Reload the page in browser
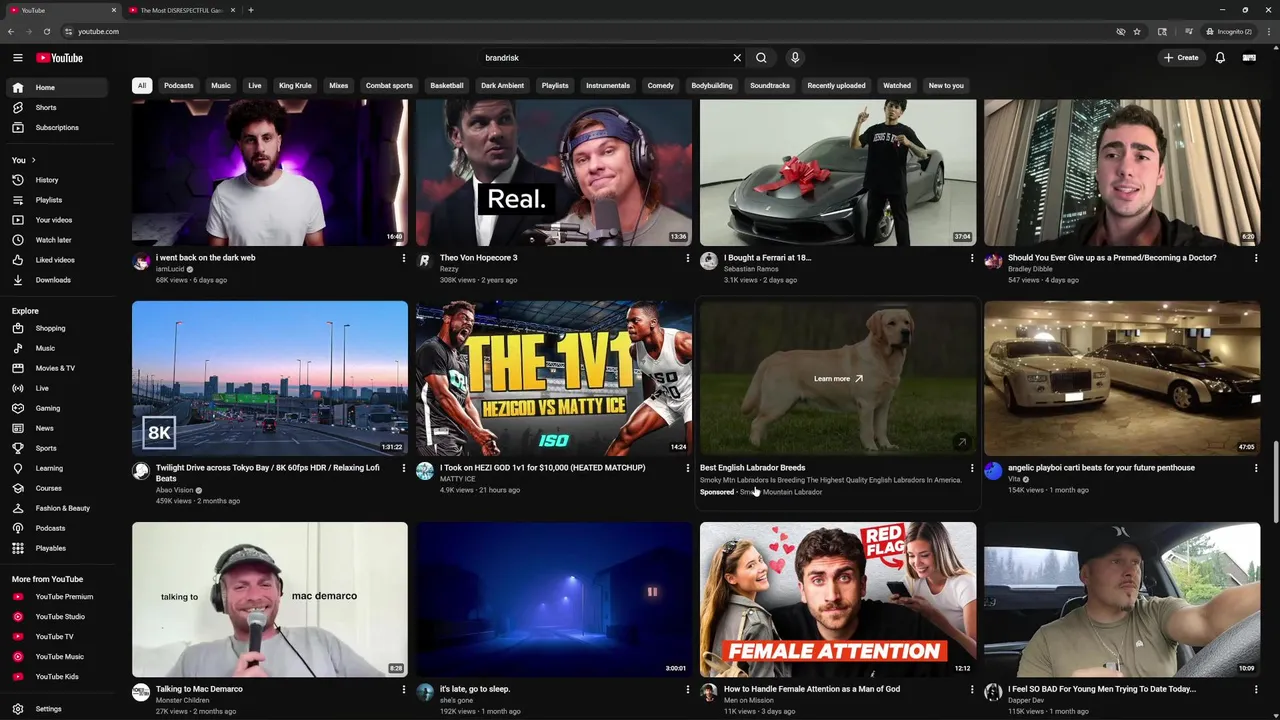The image size is (1280, 720). click(x=46, y=31)
